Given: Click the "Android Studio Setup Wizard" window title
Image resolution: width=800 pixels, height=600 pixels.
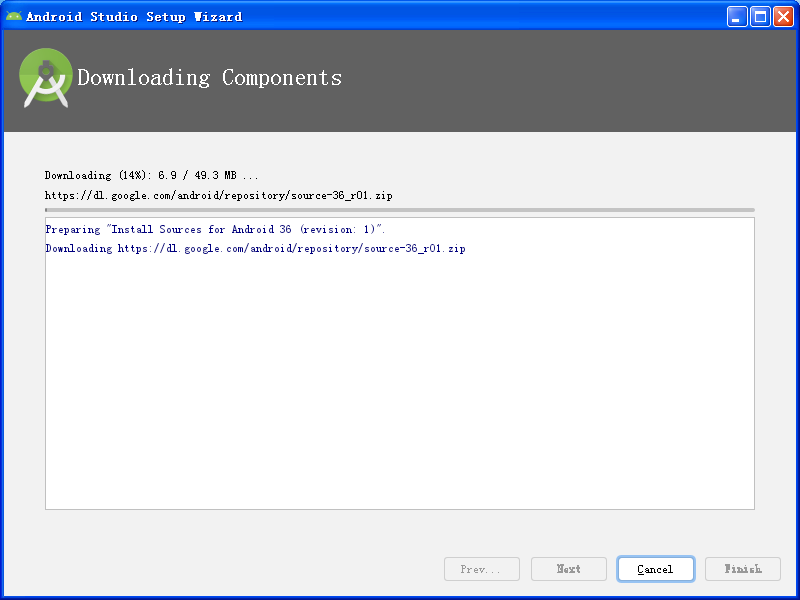Looking at the screenshot, I should coord(134,17).
